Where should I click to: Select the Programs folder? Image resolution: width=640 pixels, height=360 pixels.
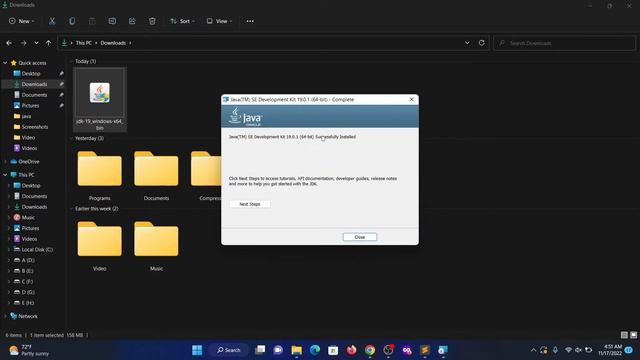point(100,175)
